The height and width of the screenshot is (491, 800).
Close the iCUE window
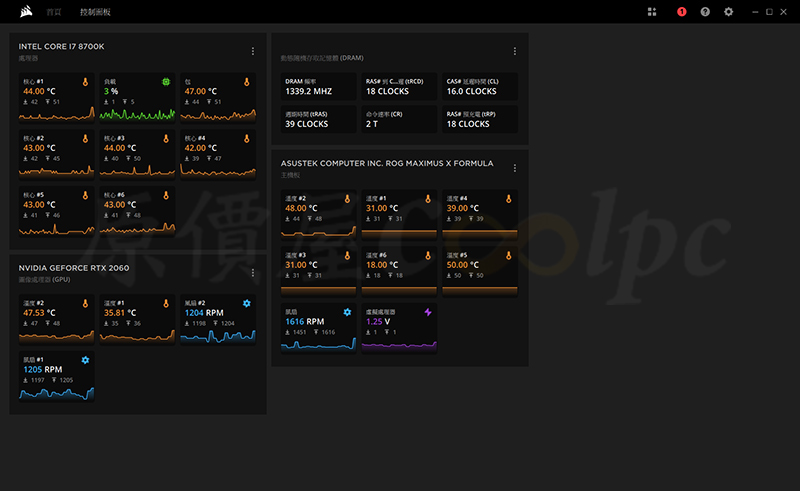coord(784,12)
